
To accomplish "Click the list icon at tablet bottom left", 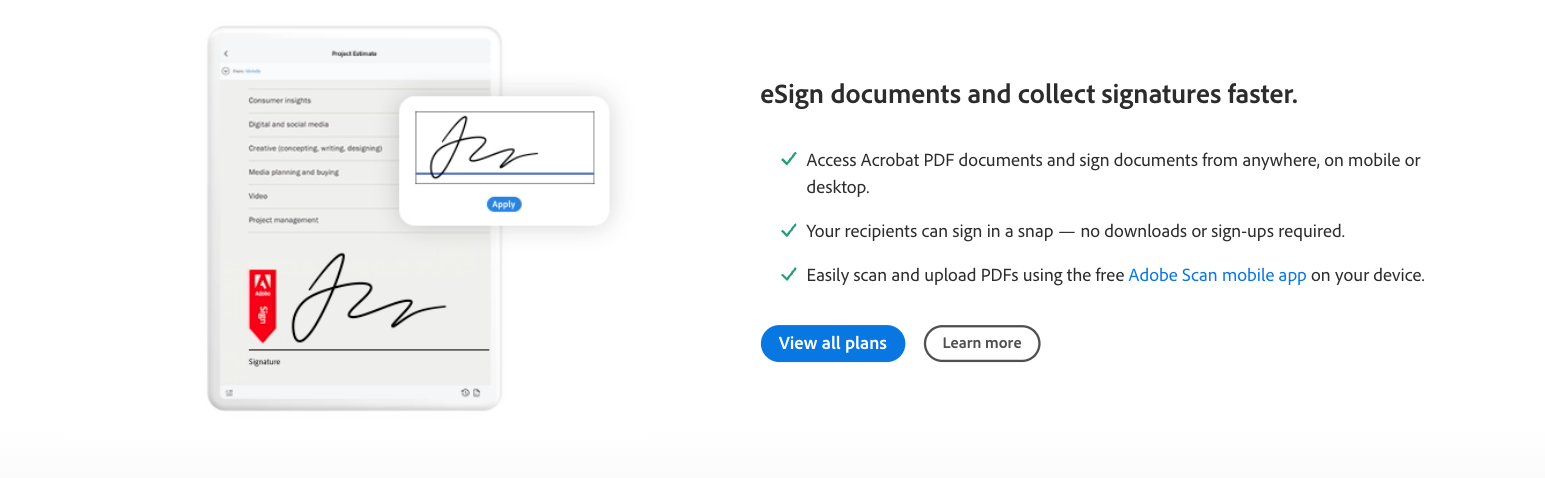I will (229, 393).
